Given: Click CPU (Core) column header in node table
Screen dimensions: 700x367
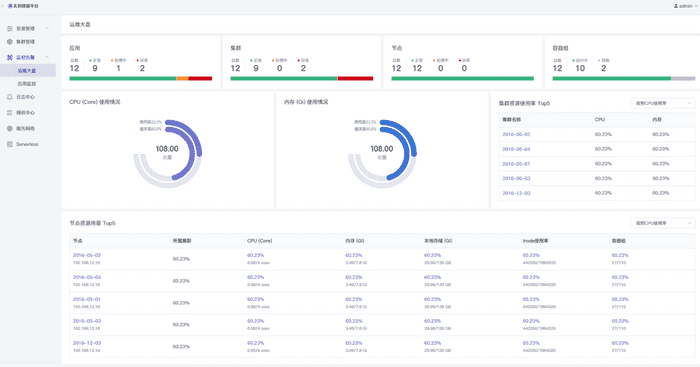Looking at the screenshot, I should [259, 241].
